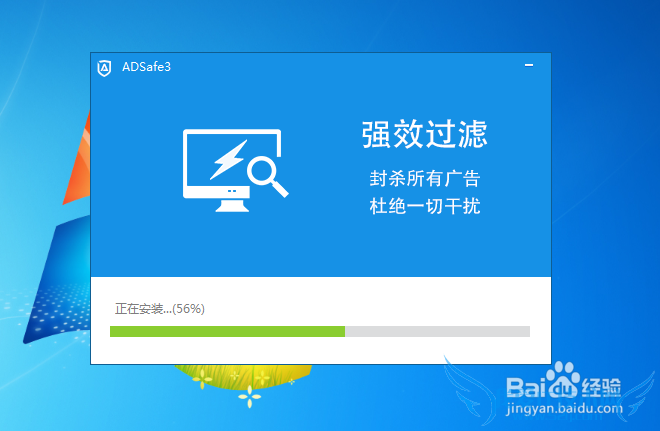
Task: Click the Bai text of the Baidu logo
Action: pyautogui.click(x=526, y=388)
